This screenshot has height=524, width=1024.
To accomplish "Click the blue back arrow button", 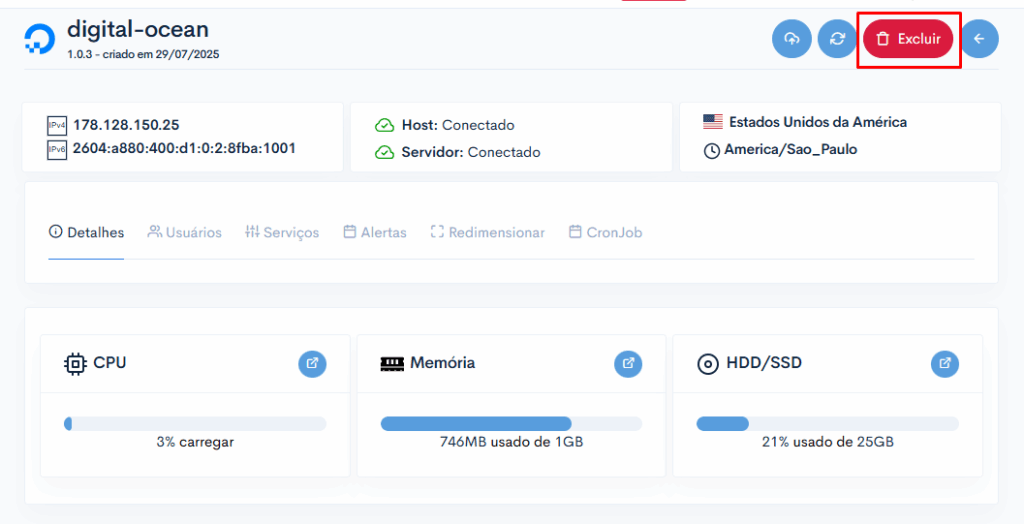I will click(x=979, y=39).
